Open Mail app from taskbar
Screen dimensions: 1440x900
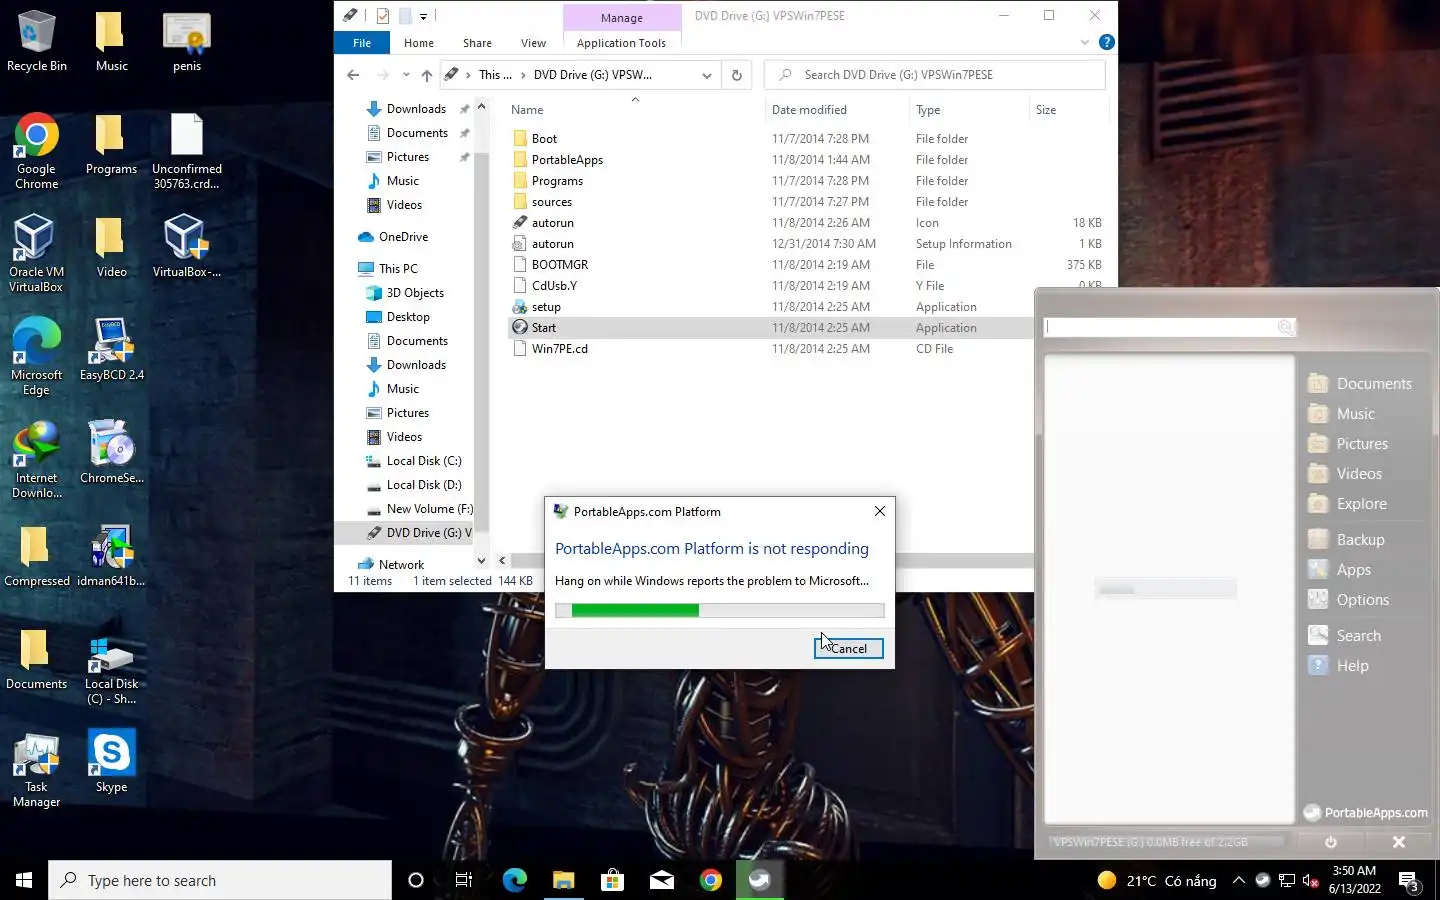(661, 880)
